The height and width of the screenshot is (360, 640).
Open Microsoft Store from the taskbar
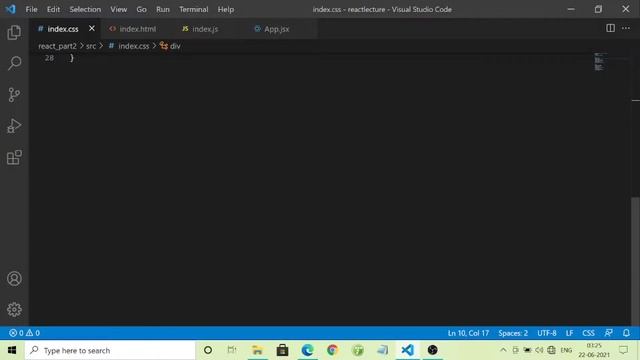tap(282, 350)
